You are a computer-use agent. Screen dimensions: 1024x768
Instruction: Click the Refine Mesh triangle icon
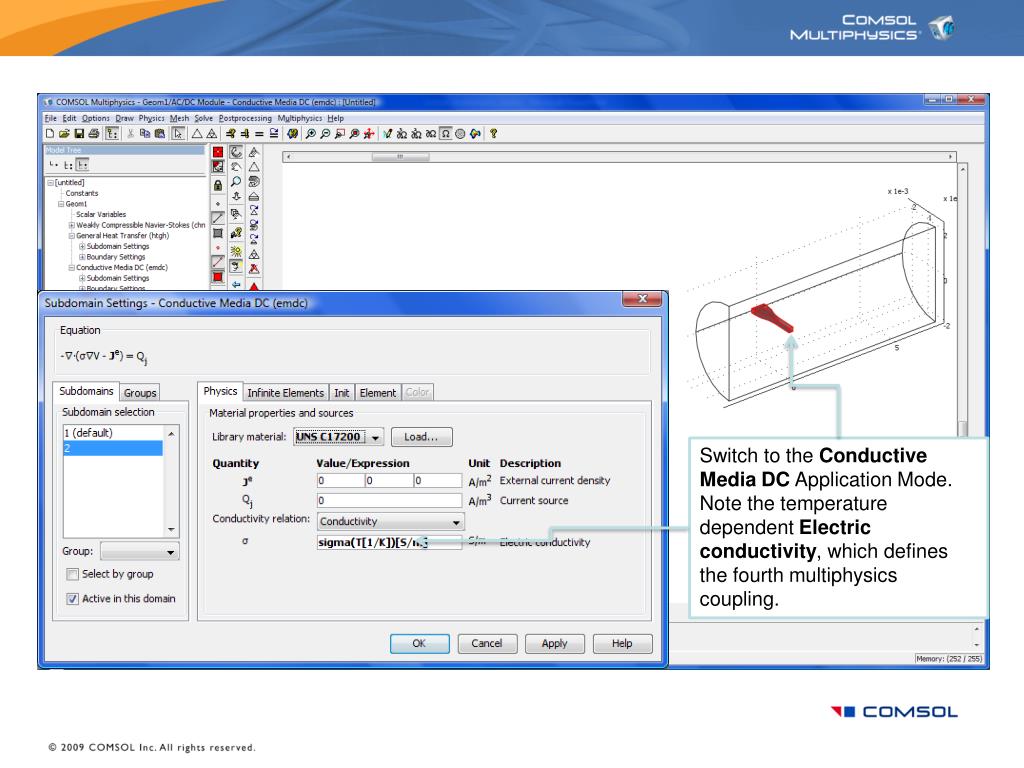(x=212, y=134)
